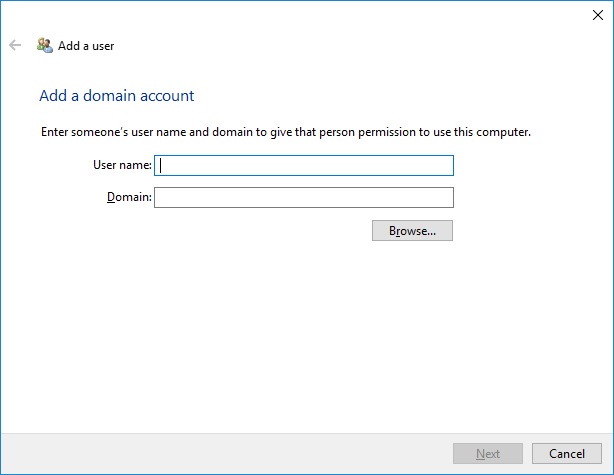This screenshot has width=614, height=475.
Task: Click the Add a user people icon
Action: tap(45, 45)
